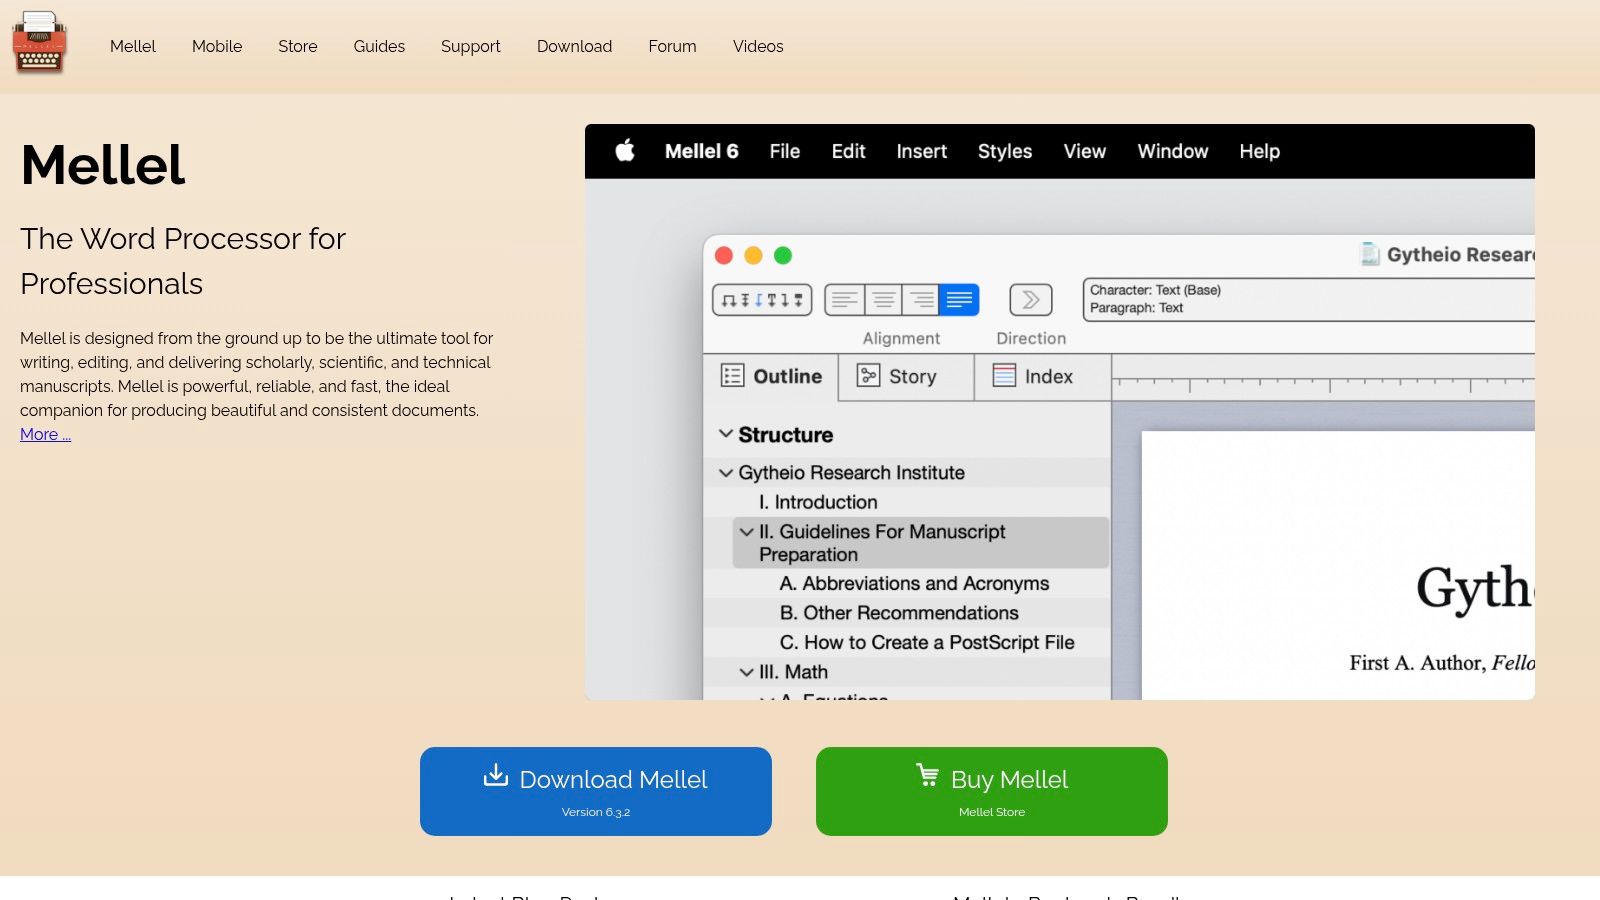Switch to the Index tab
1600x900 pixels.
point(1033,377)
